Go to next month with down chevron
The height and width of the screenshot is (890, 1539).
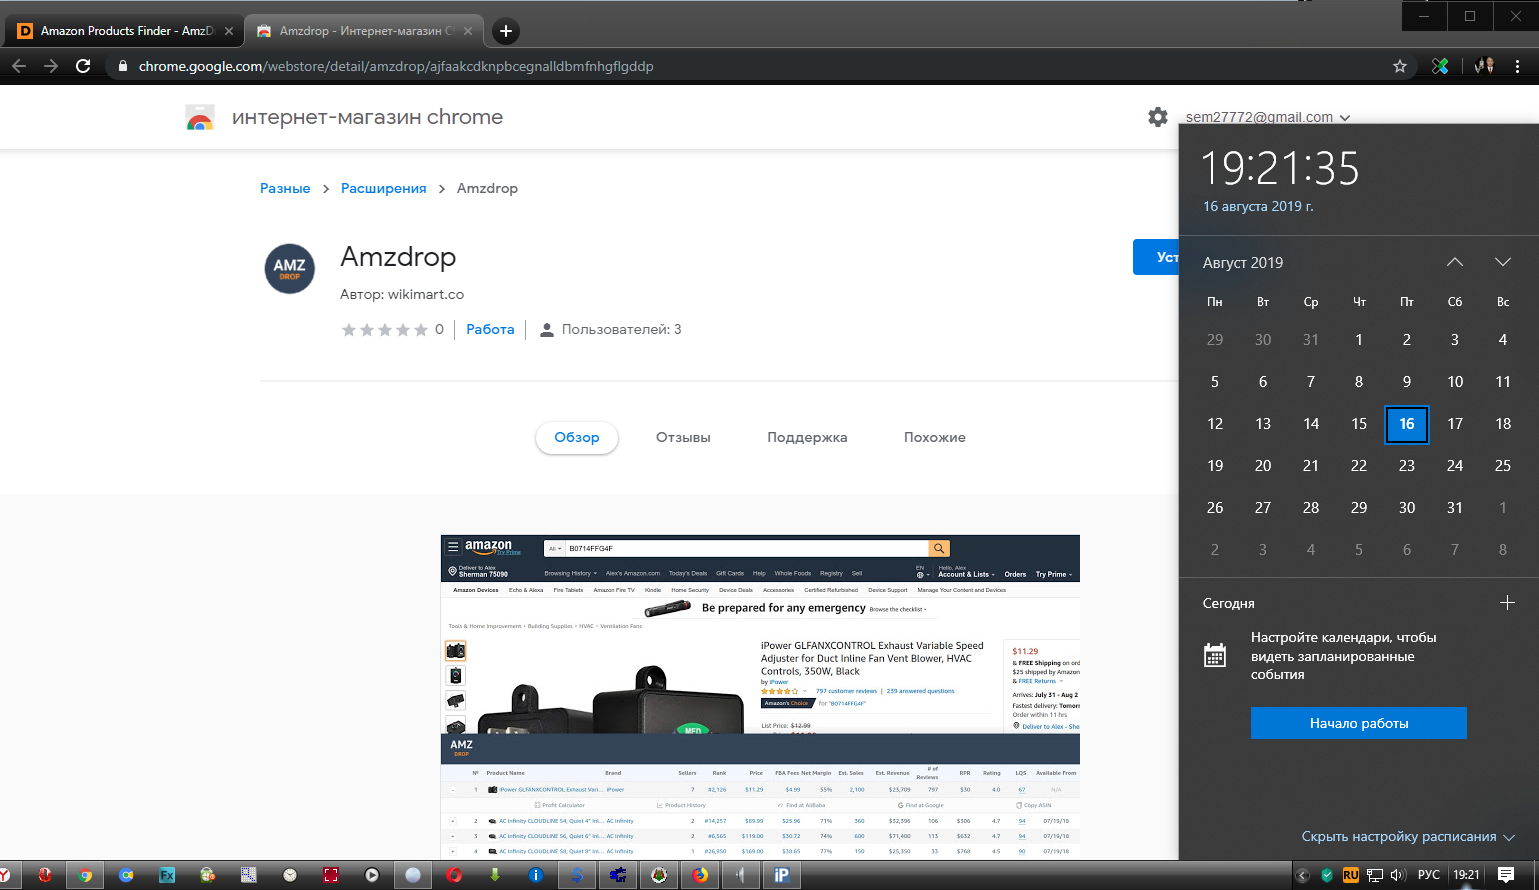(x=1503, y=262)
